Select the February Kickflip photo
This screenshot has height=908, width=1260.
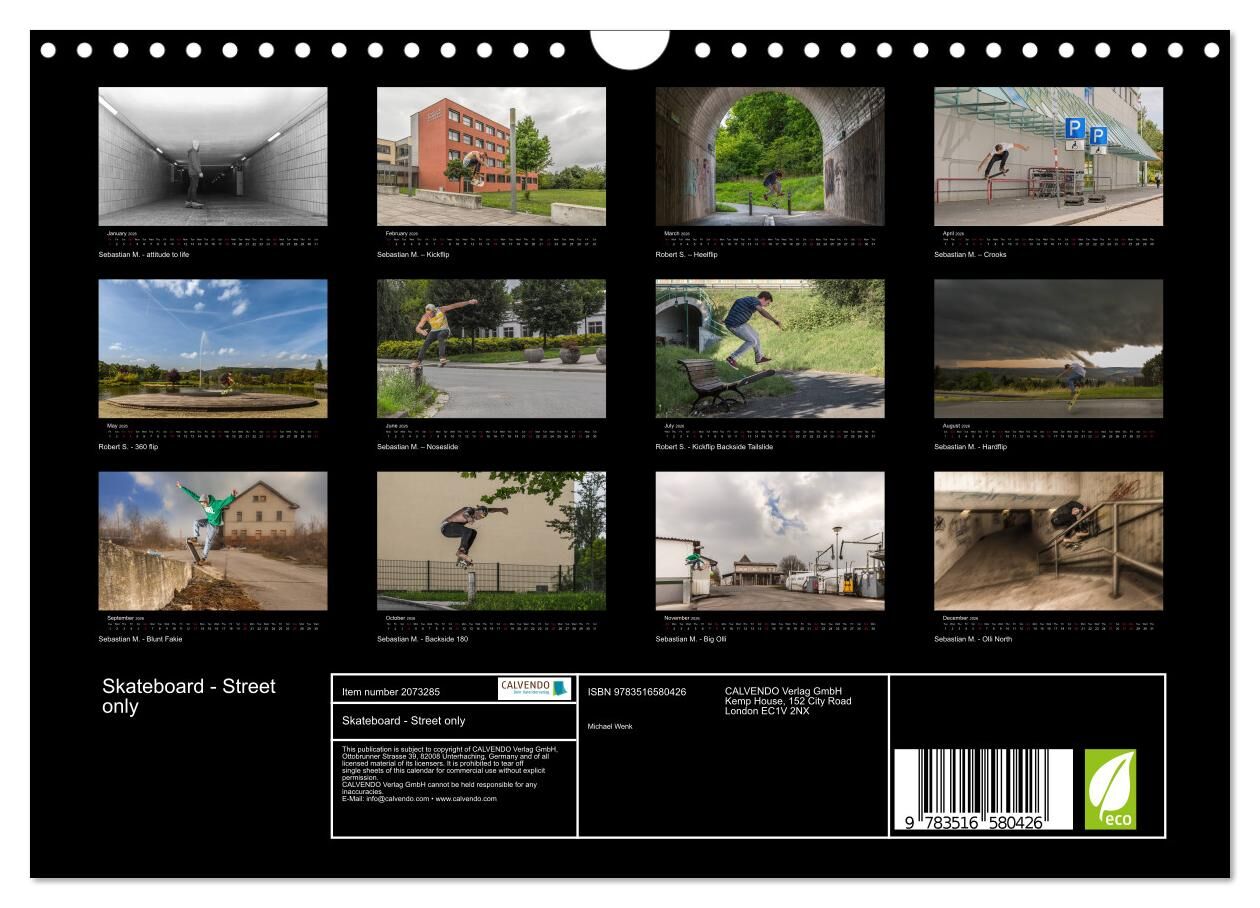coord(491,156)
